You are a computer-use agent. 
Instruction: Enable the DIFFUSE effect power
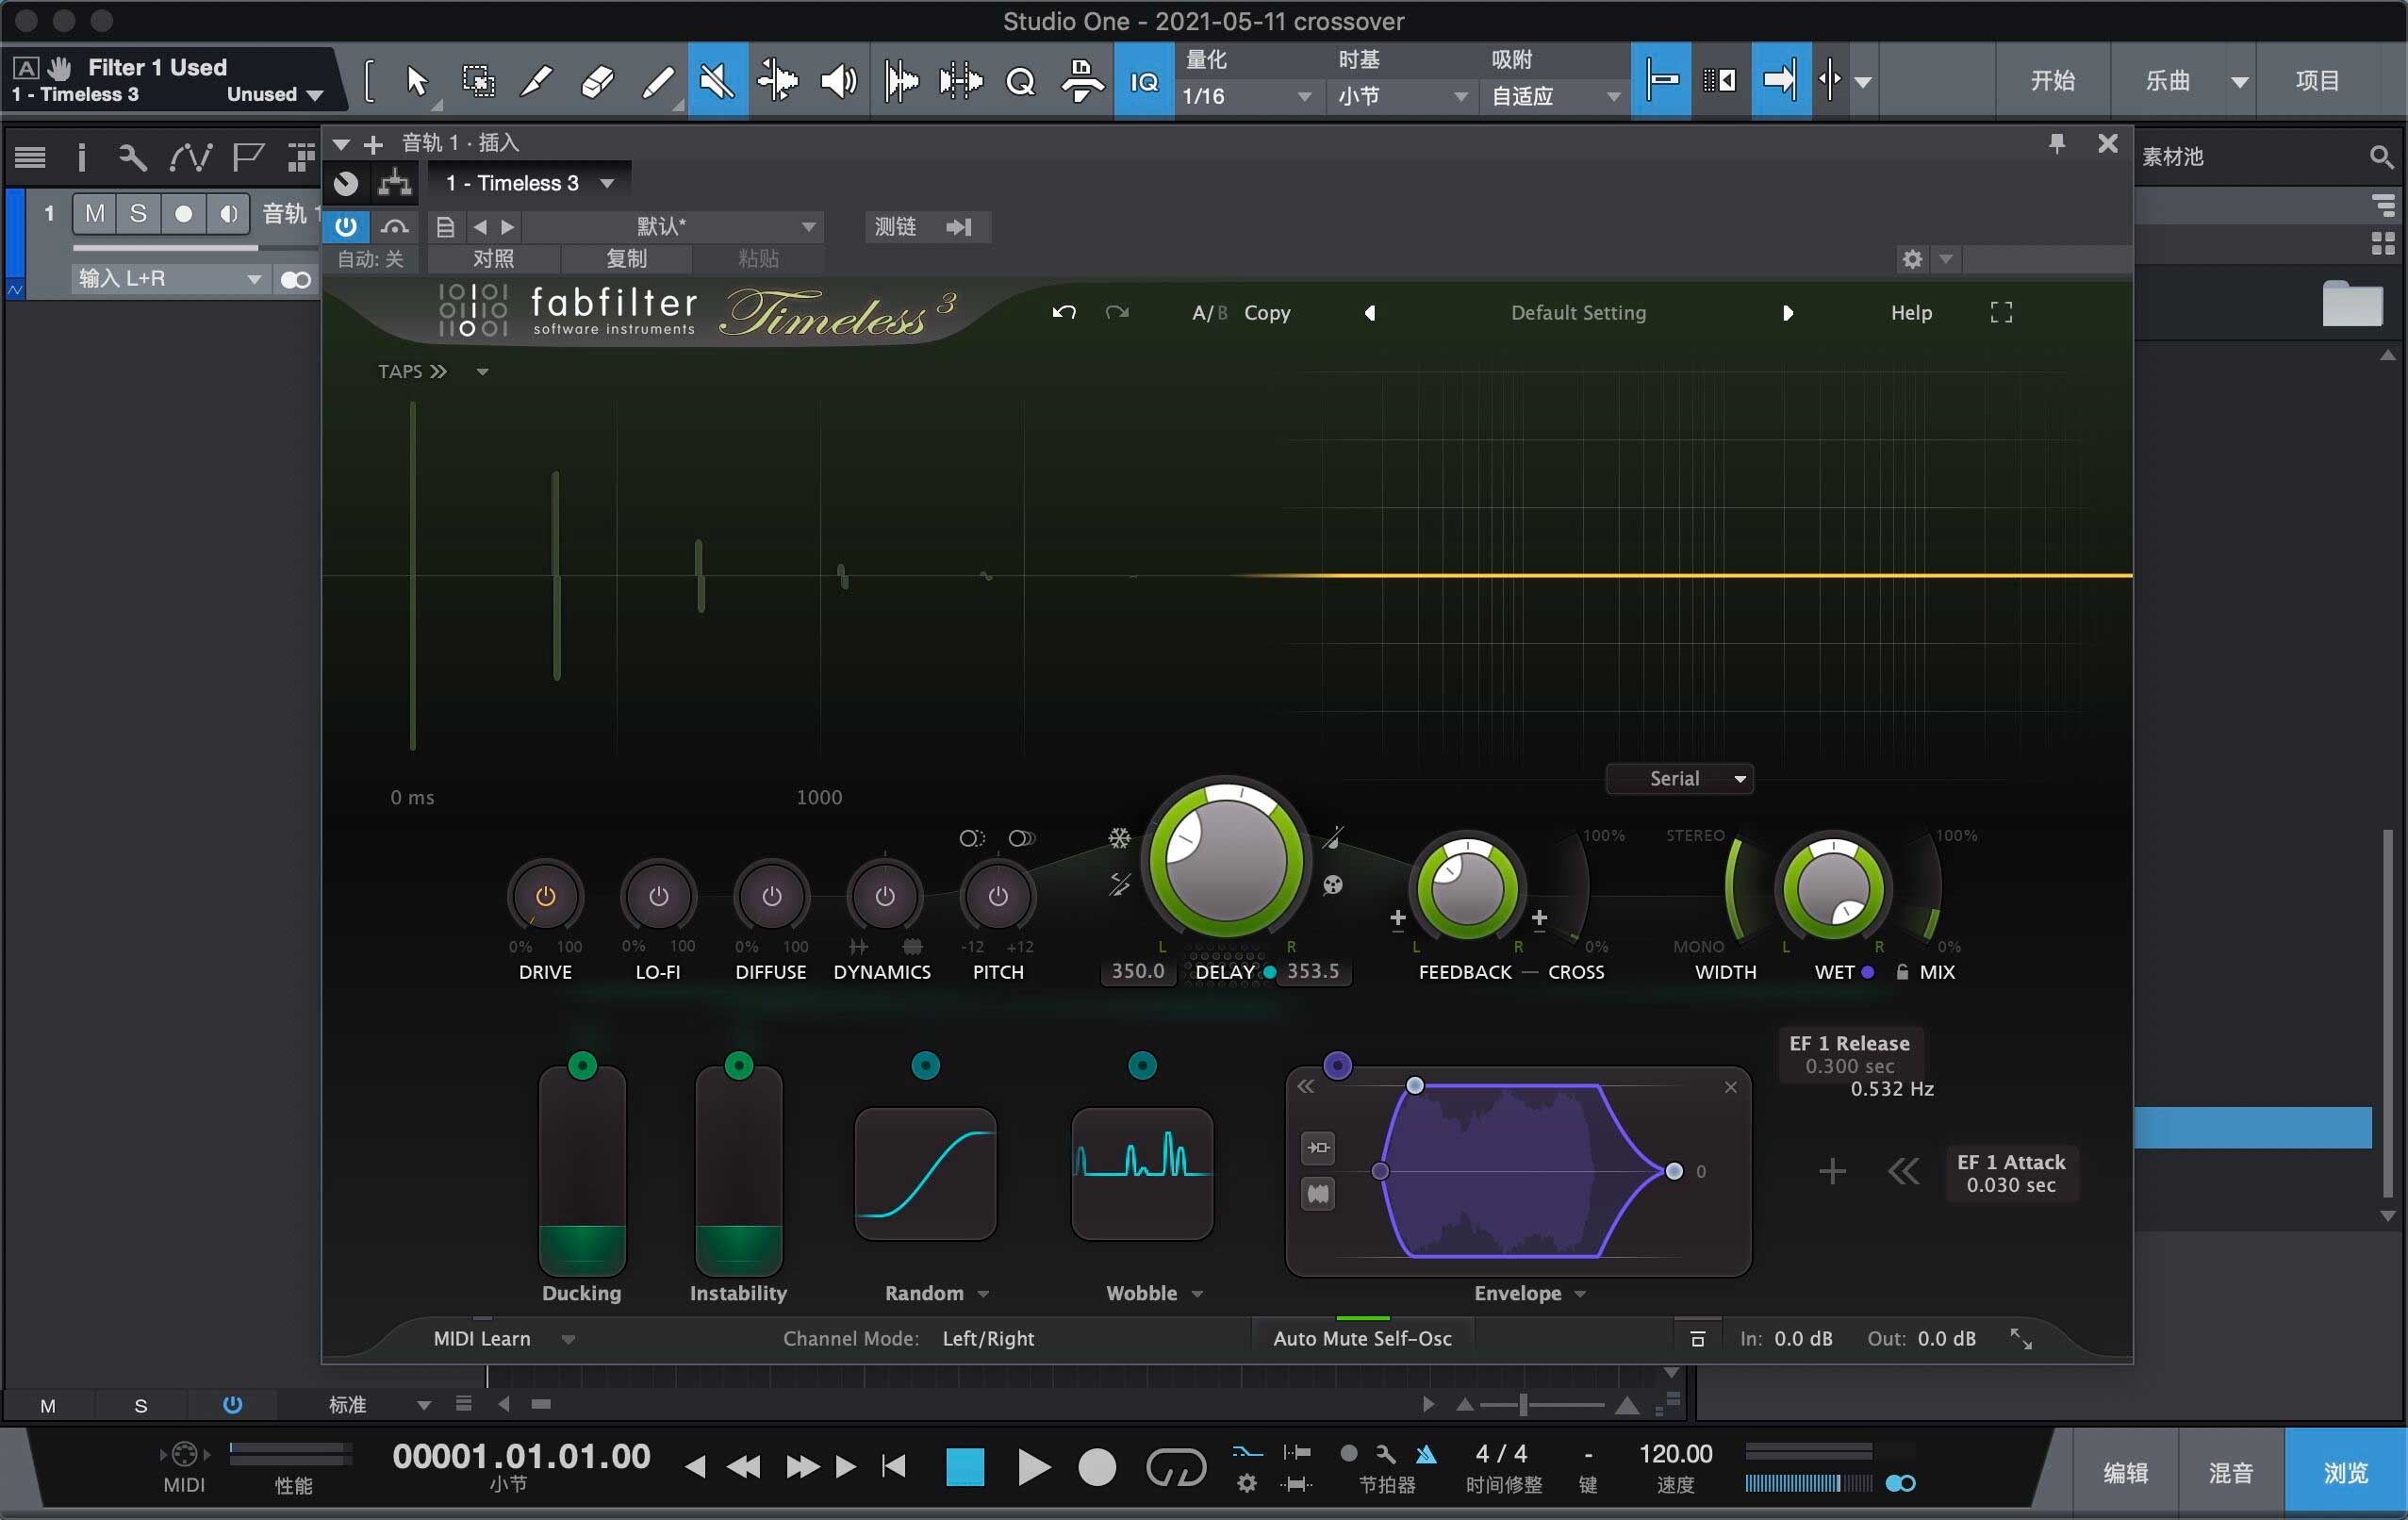pos(771,896)
